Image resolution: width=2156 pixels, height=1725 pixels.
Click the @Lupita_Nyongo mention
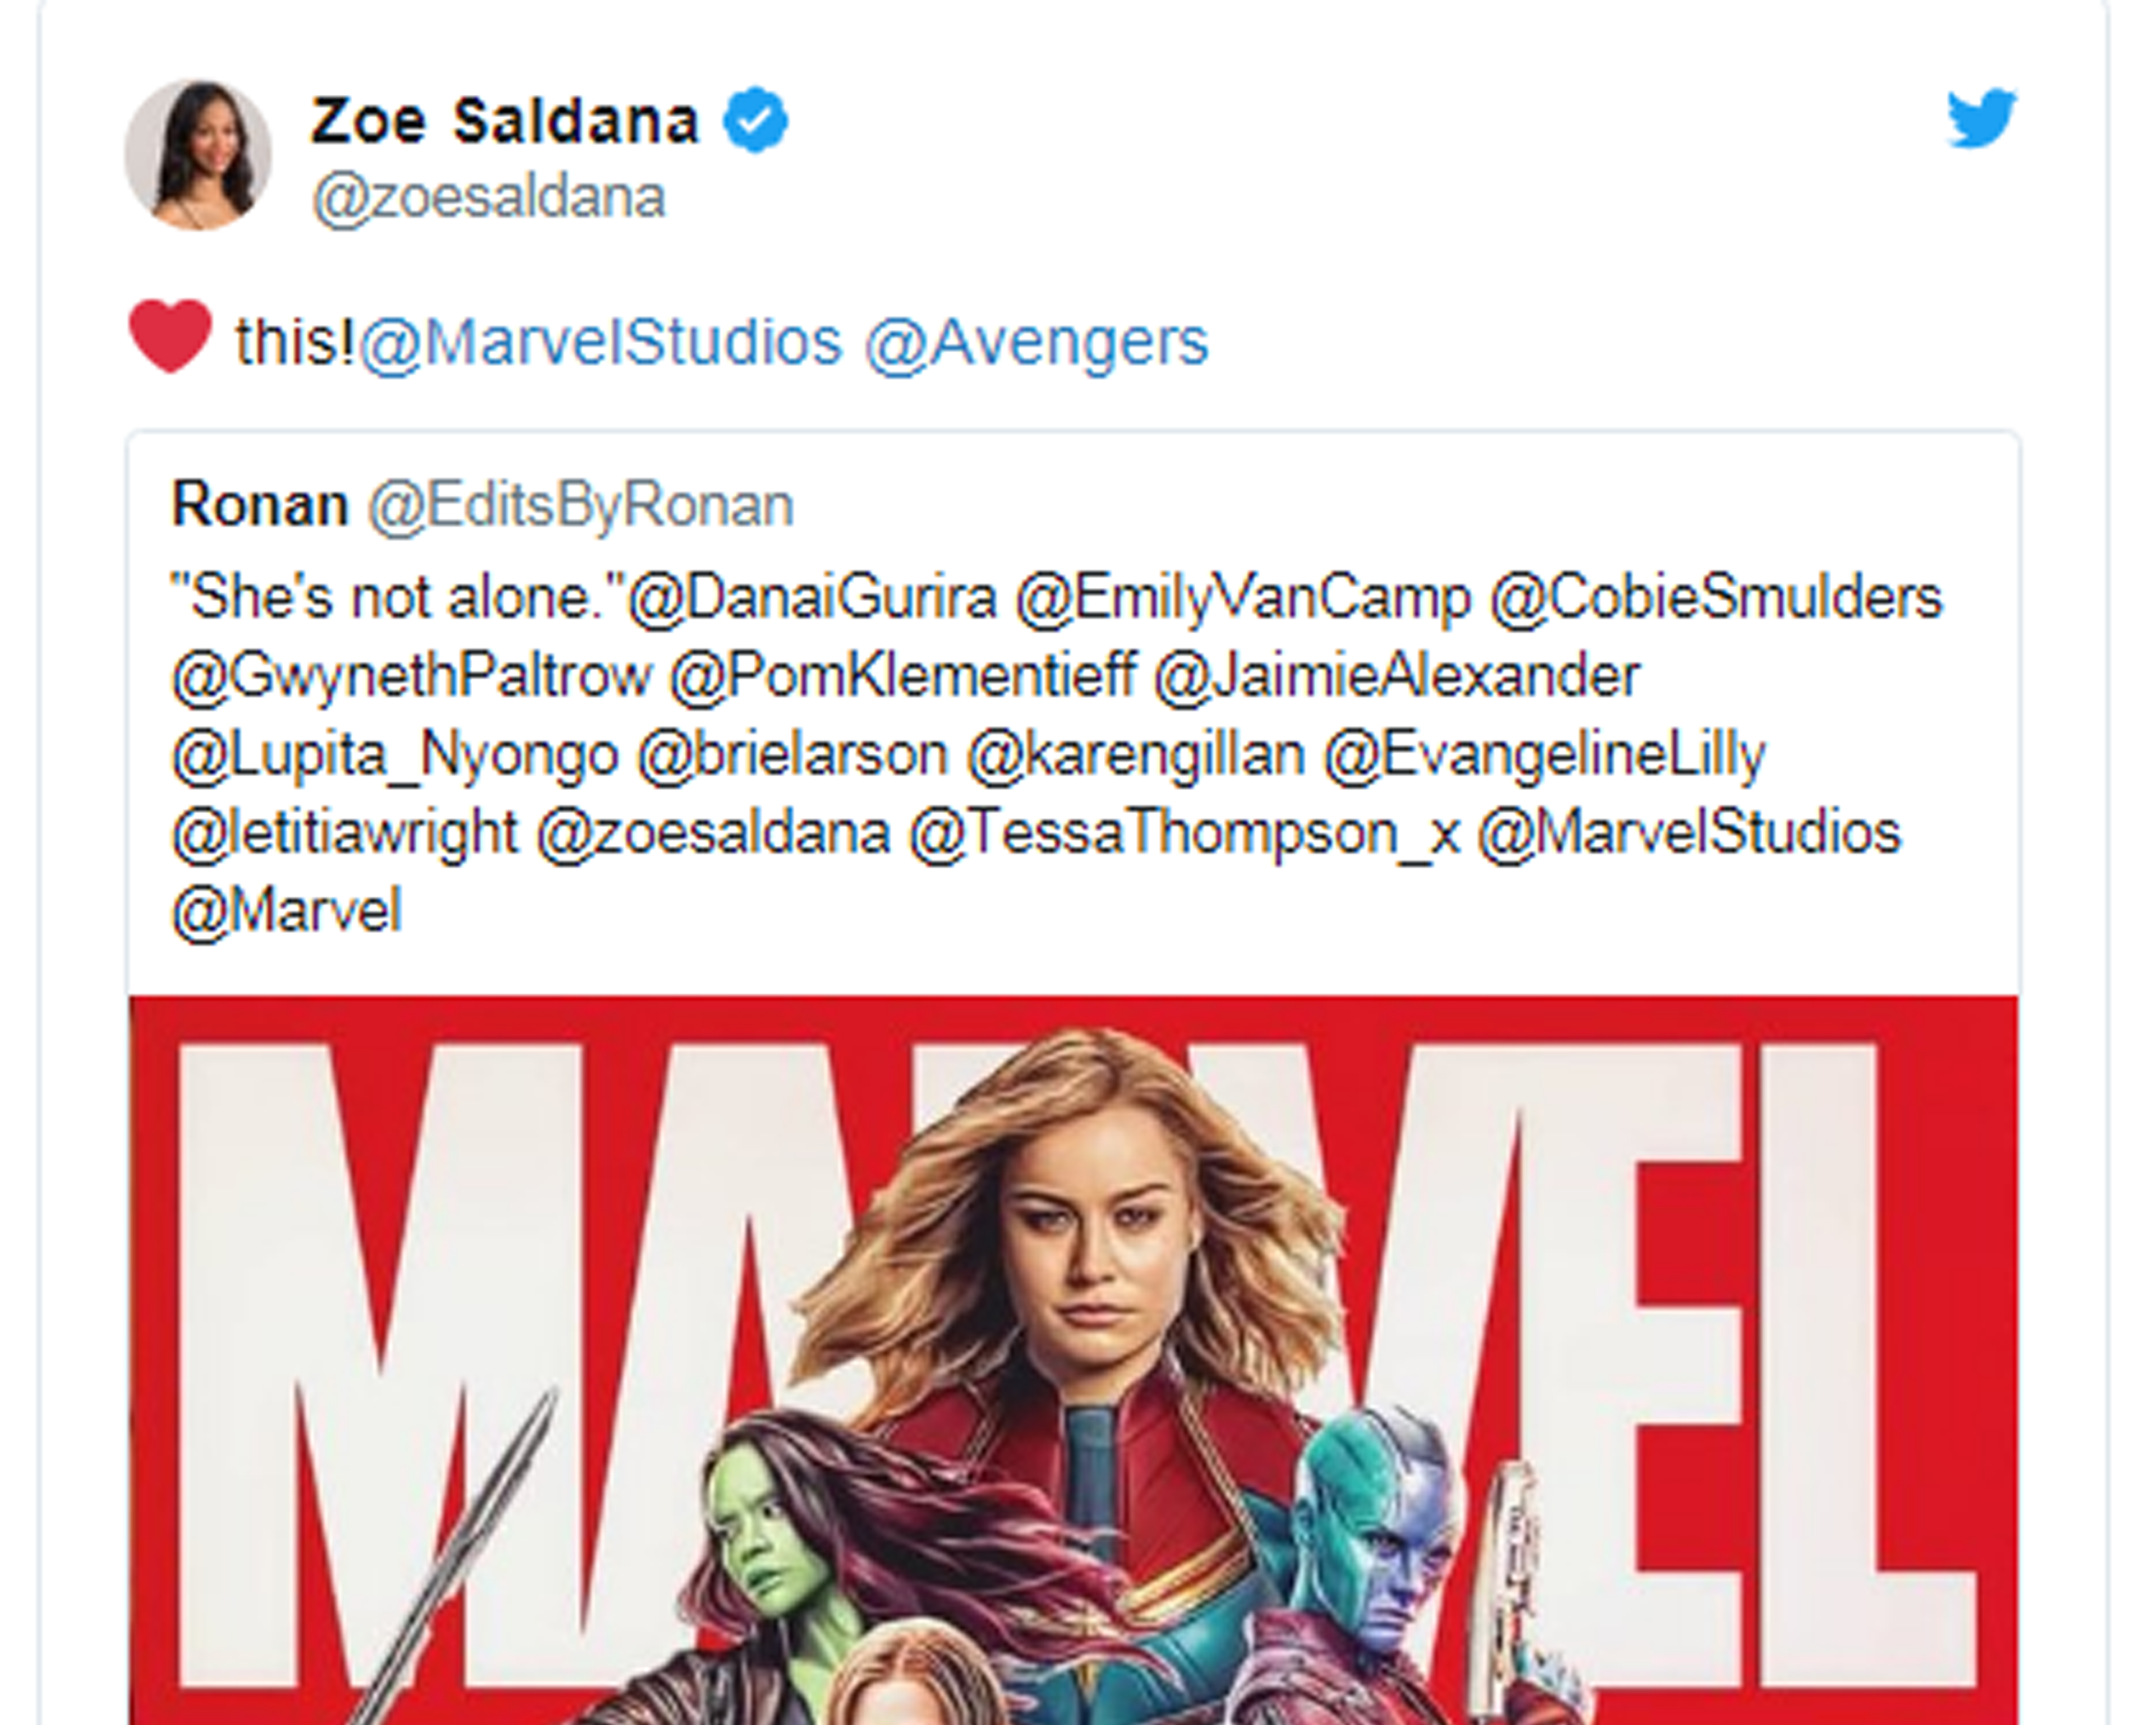395,755
